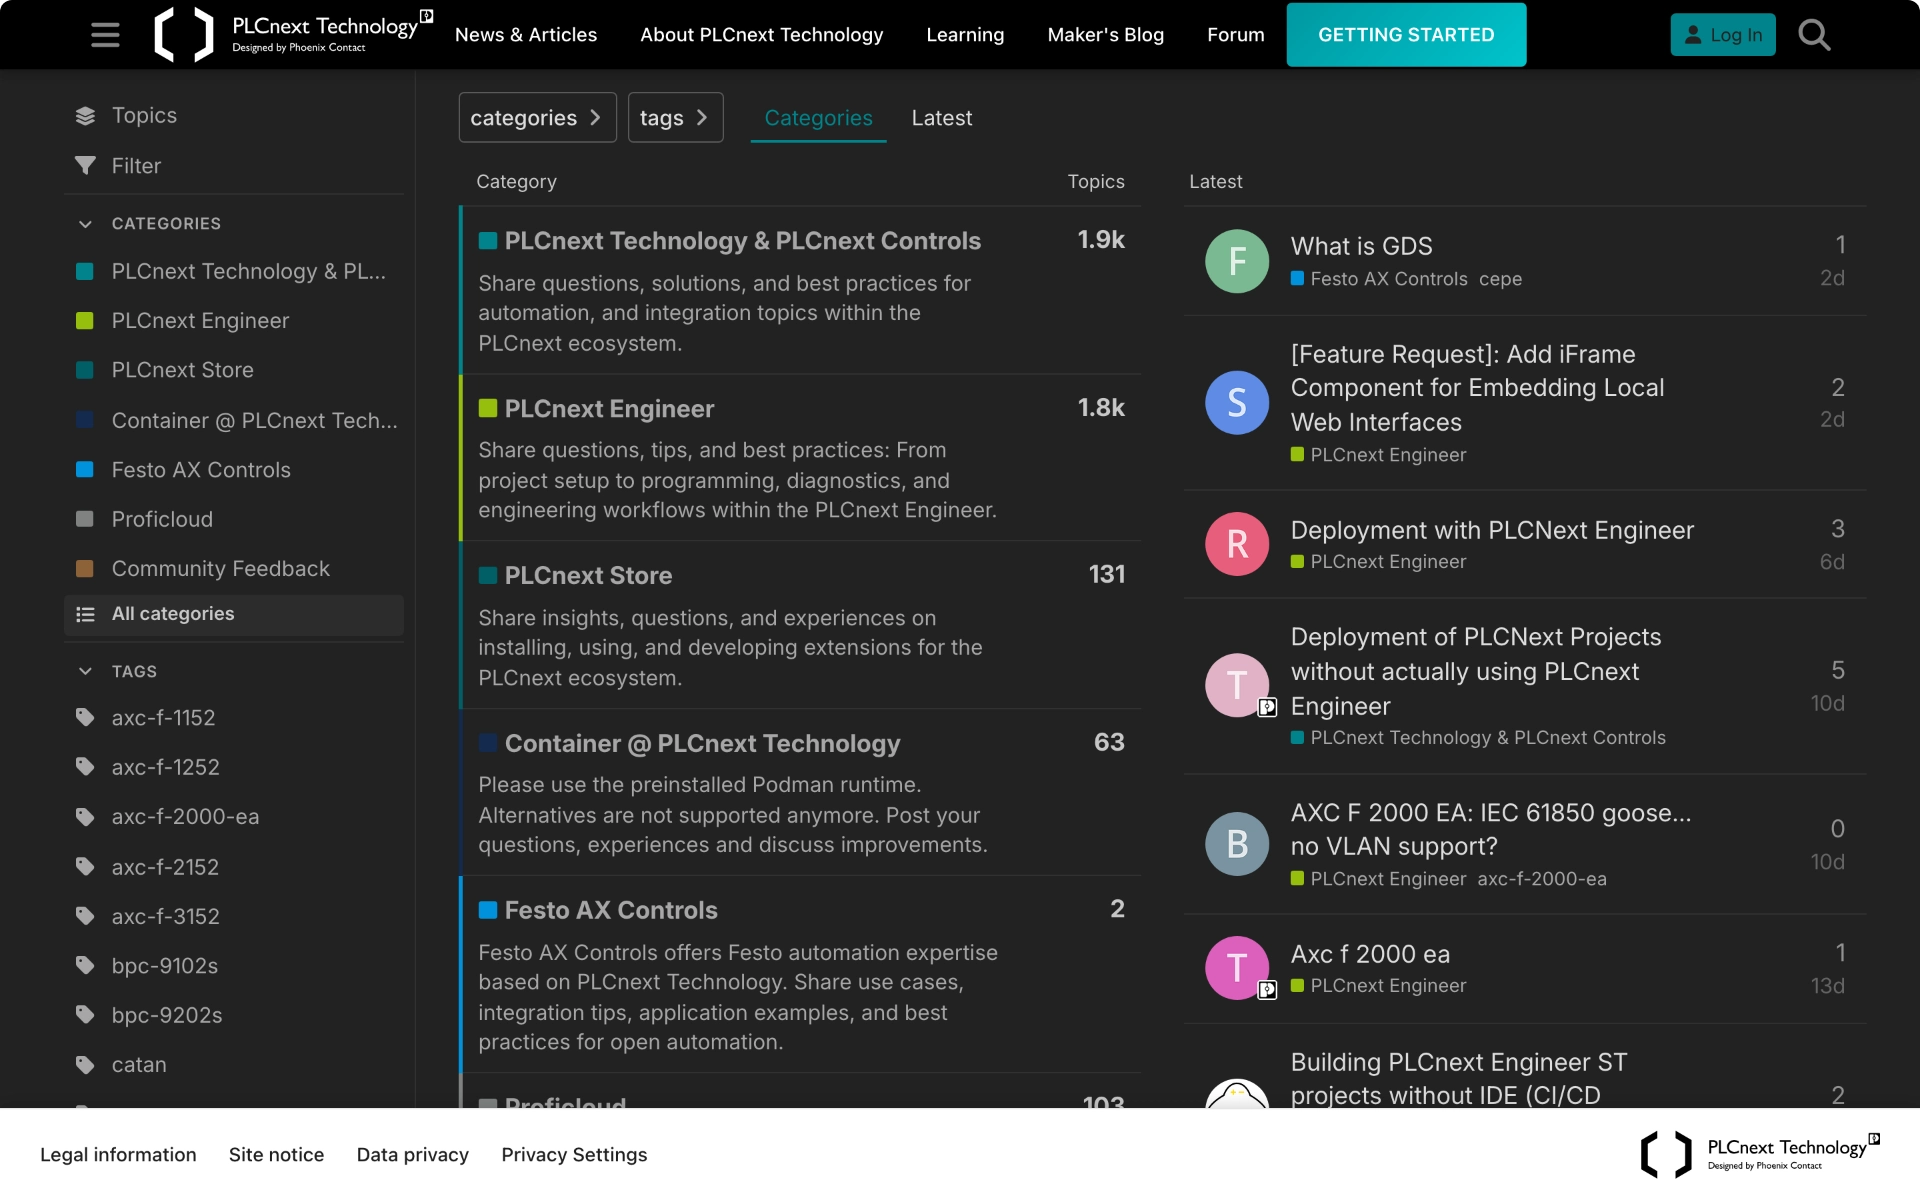The image size is (1920, 1200).
Task: Click the Log In button
Action: (1722, 35)
